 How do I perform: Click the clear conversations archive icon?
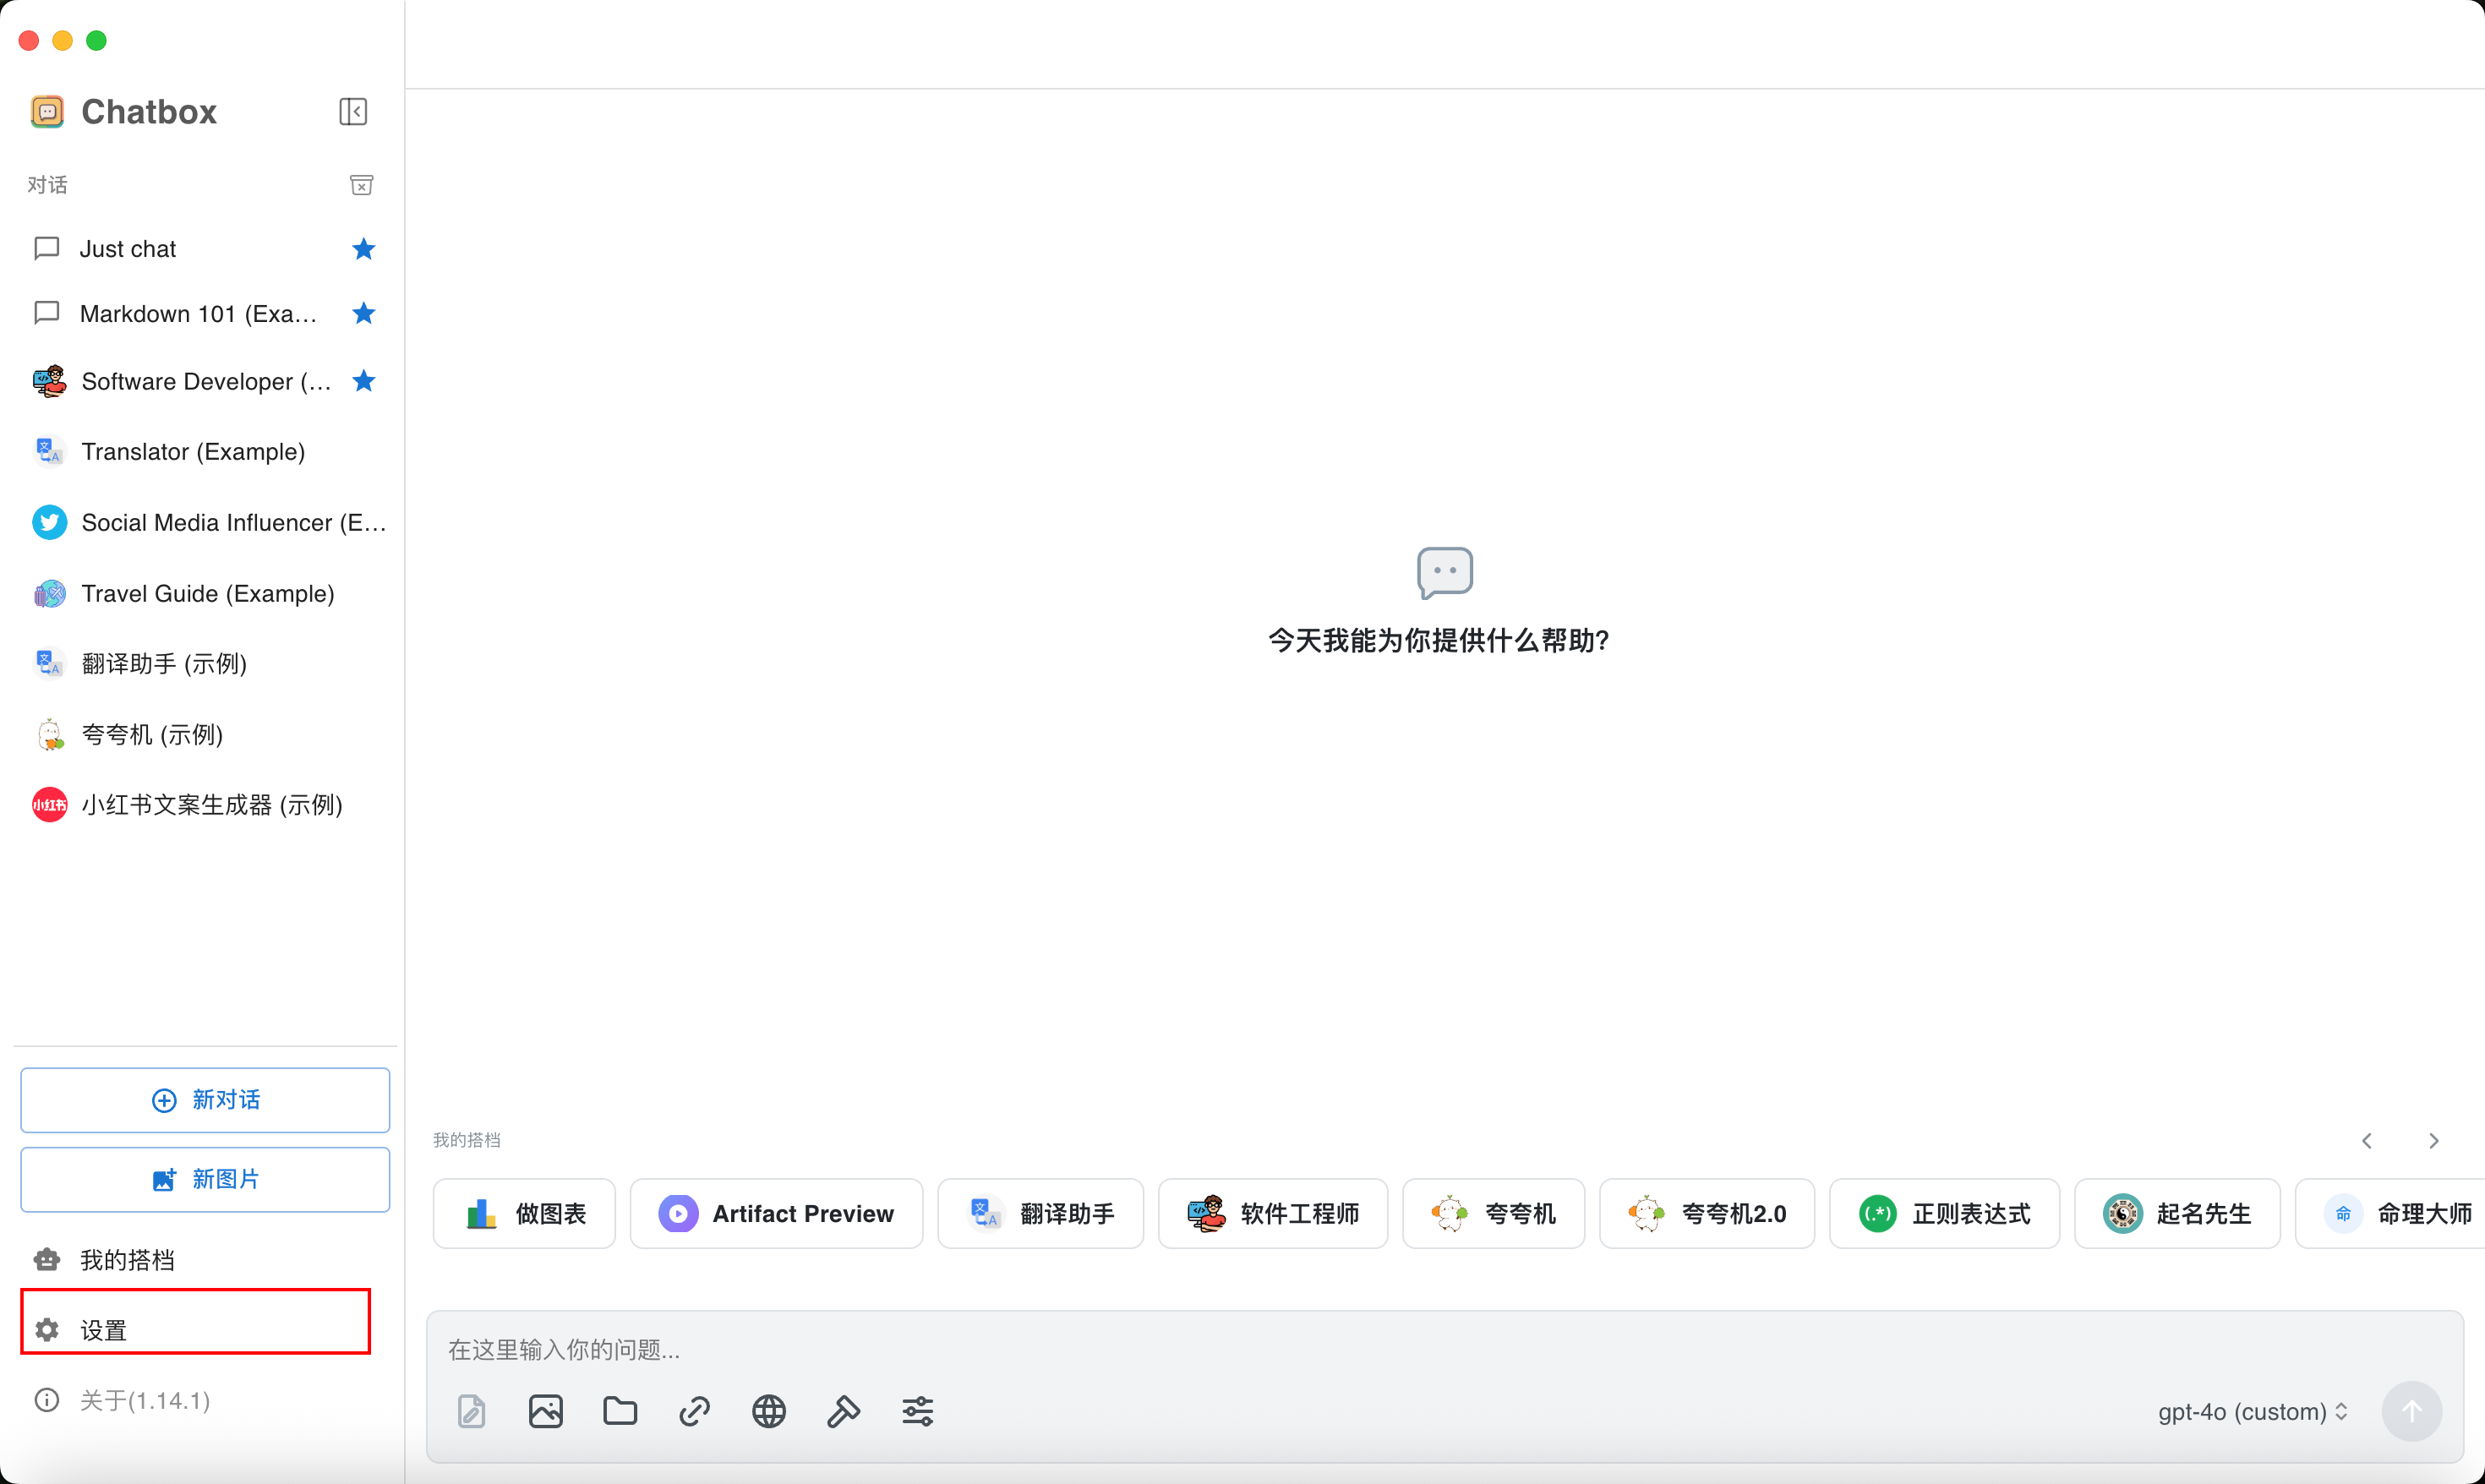[361, 185]
